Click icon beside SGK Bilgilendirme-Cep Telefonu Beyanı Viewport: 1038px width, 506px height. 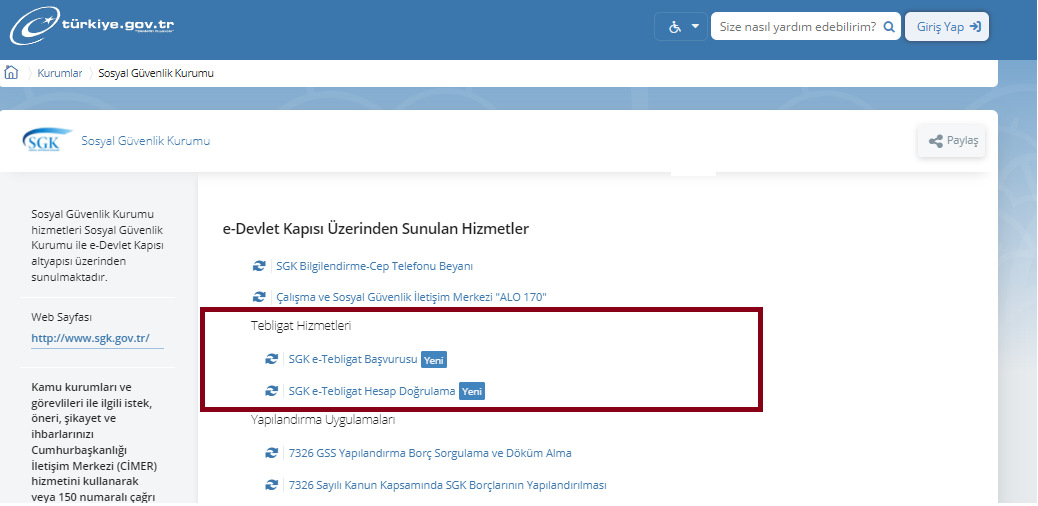(x=259, y=266)
